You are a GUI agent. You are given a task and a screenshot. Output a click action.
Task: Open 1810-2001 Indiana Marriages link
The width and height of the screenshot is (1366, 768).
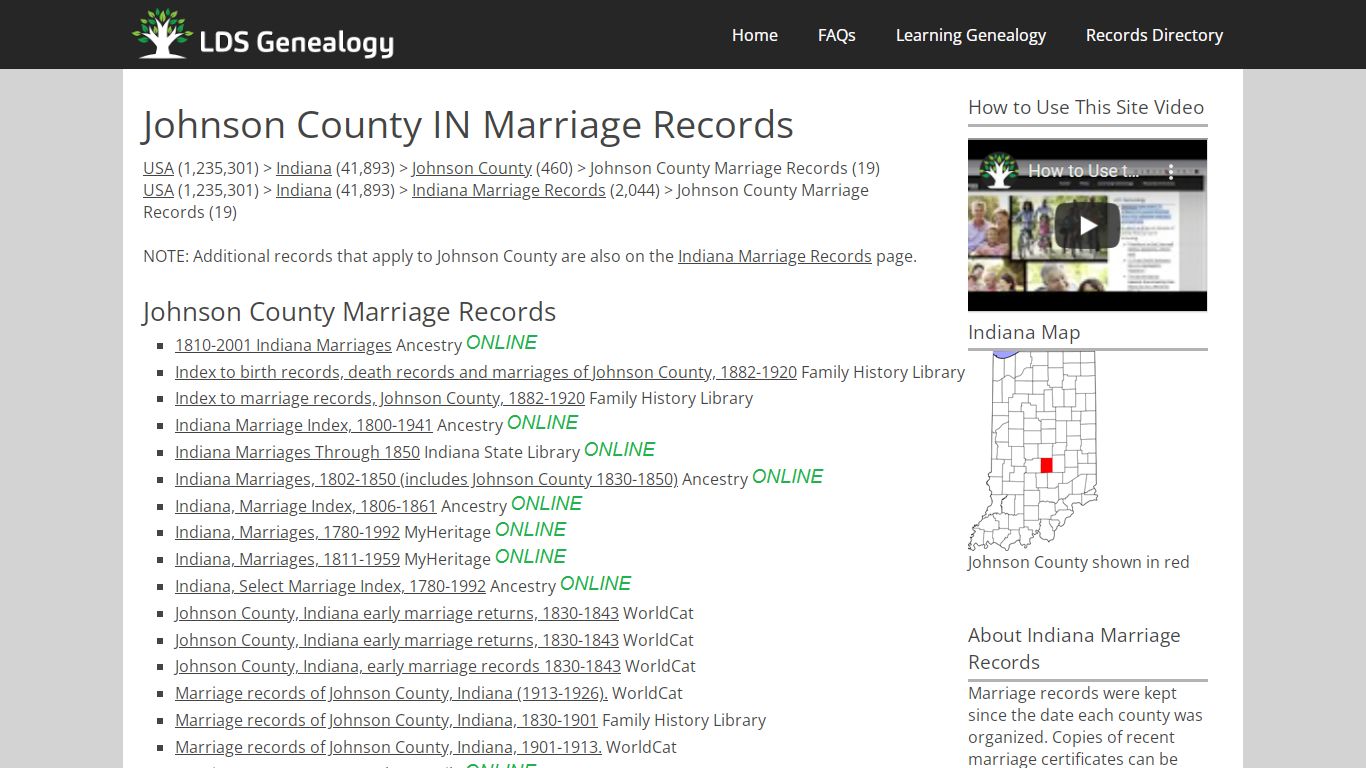point(283,345)
